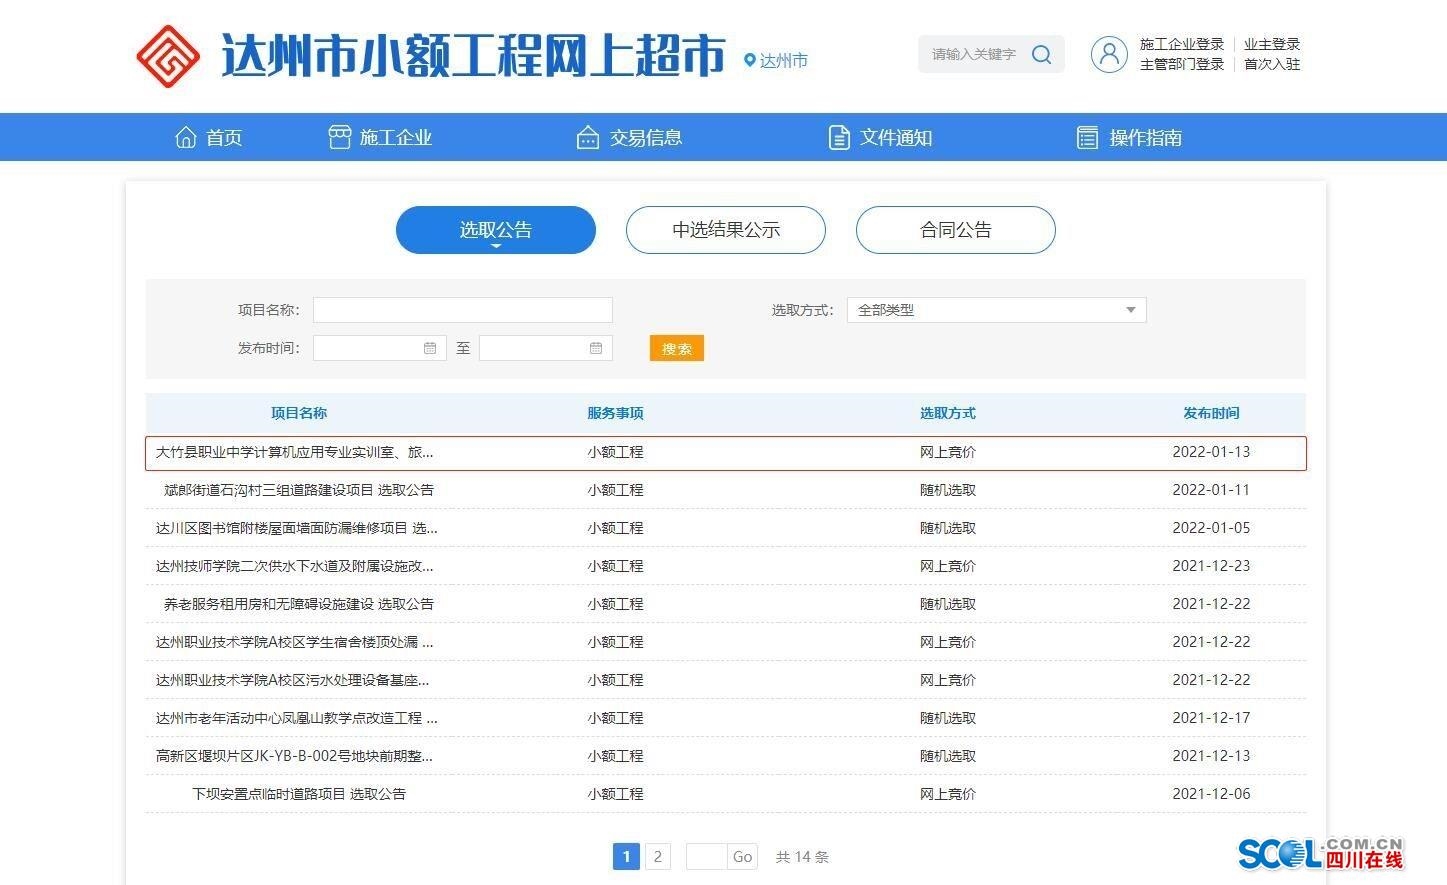
Task: Open the 斌郎街道石沟村三组道路建设项目 announcement
Action: (x=299, y=490)
